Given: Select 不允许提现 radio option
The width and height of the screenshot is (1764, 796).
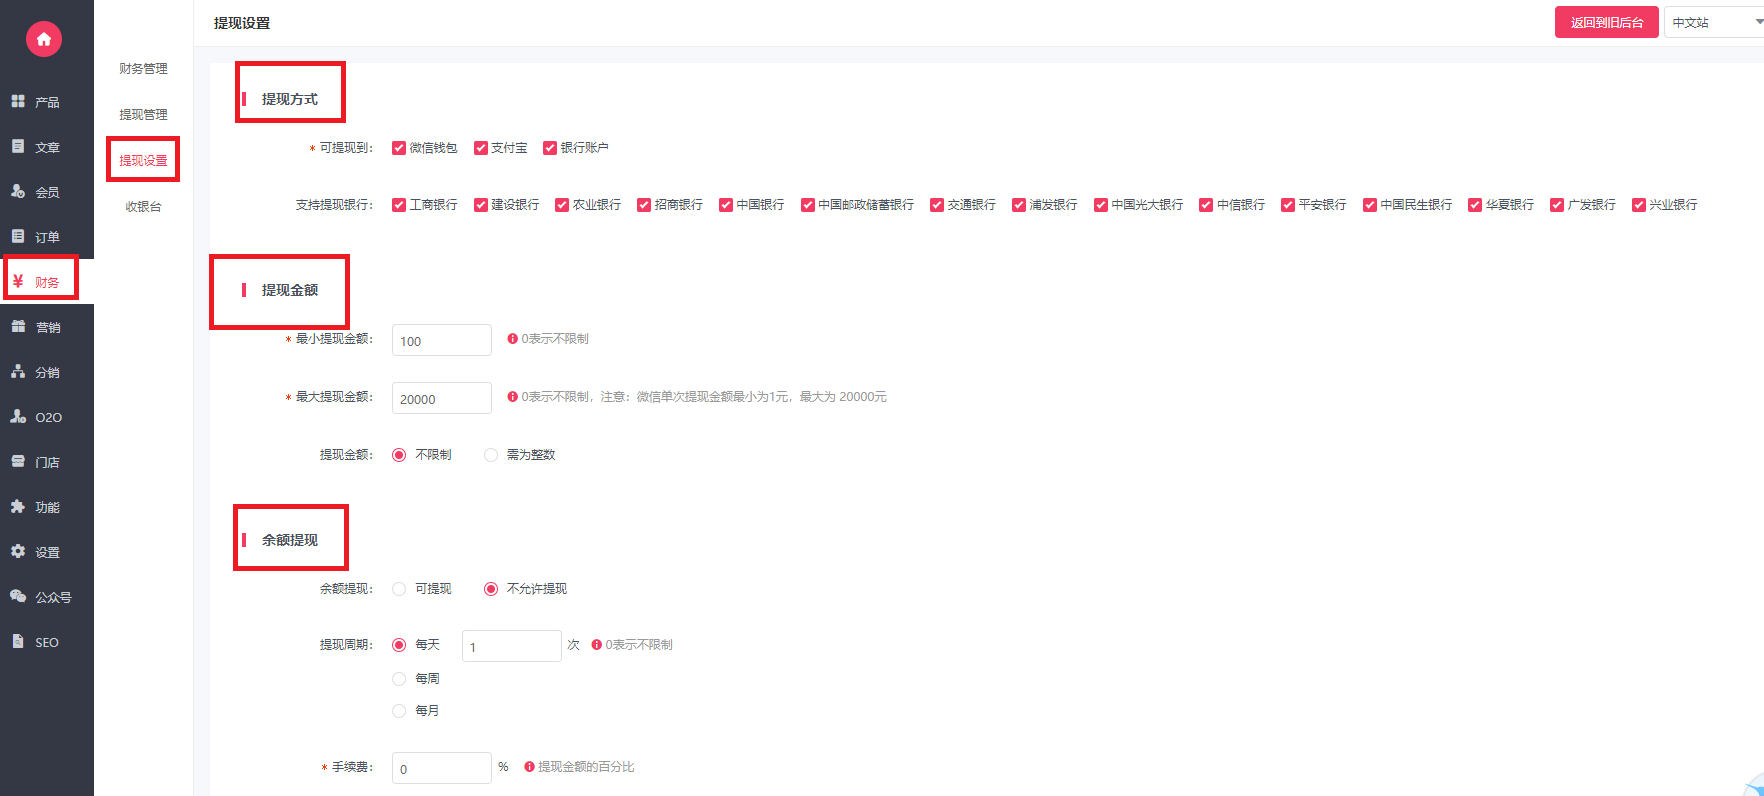Looking at the screenshot, I should 491,589.
